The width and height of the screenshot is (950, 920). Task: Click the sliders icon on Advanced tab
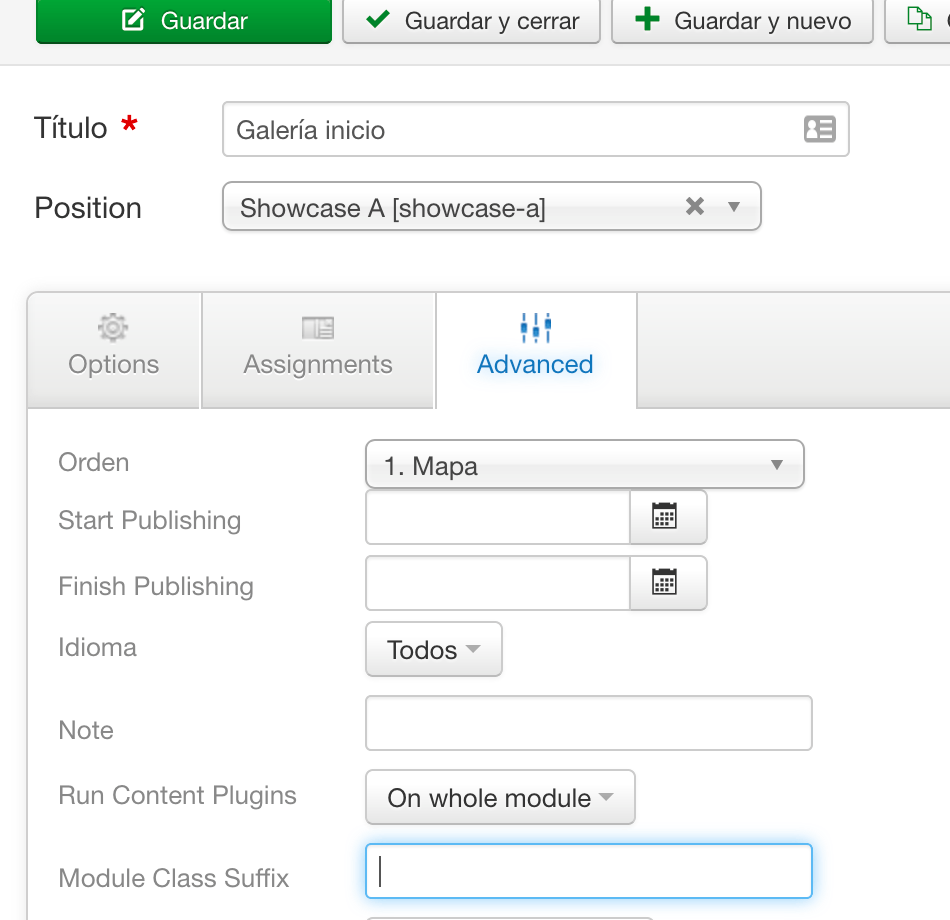click(x=536, y=328)
